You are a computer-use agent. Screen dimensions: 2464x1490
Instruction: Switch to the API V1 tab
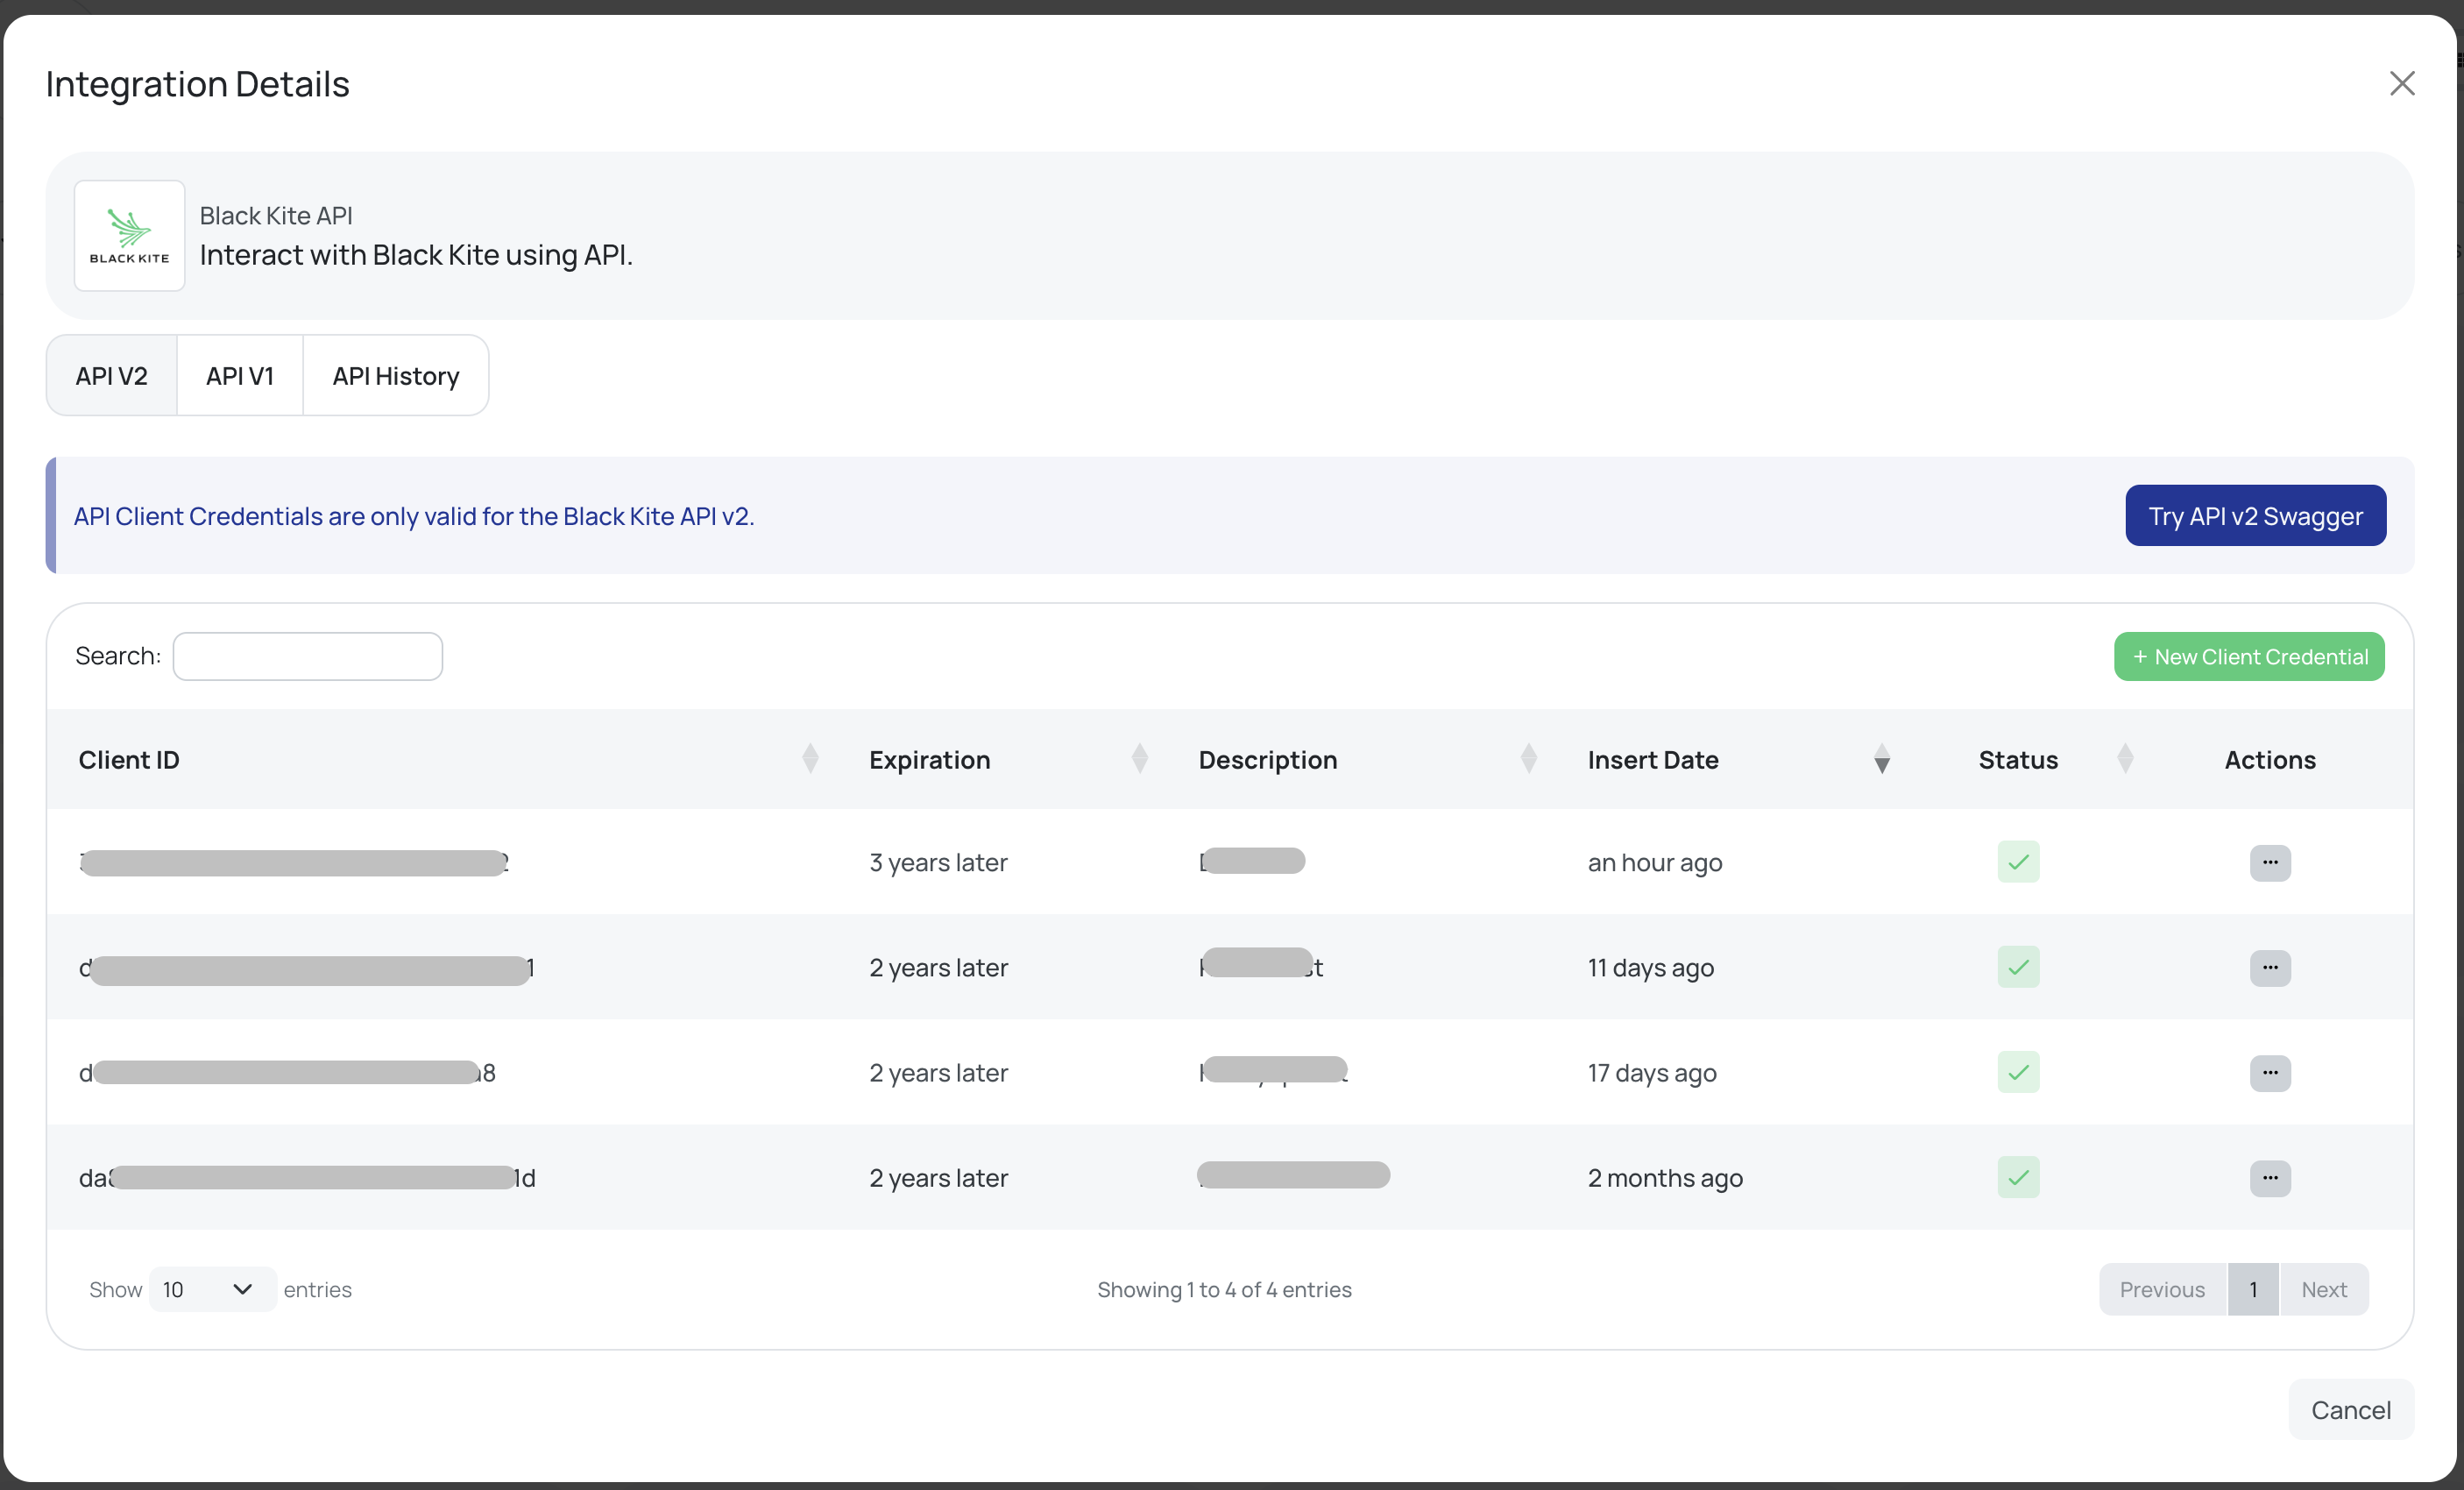coord(240,376)
